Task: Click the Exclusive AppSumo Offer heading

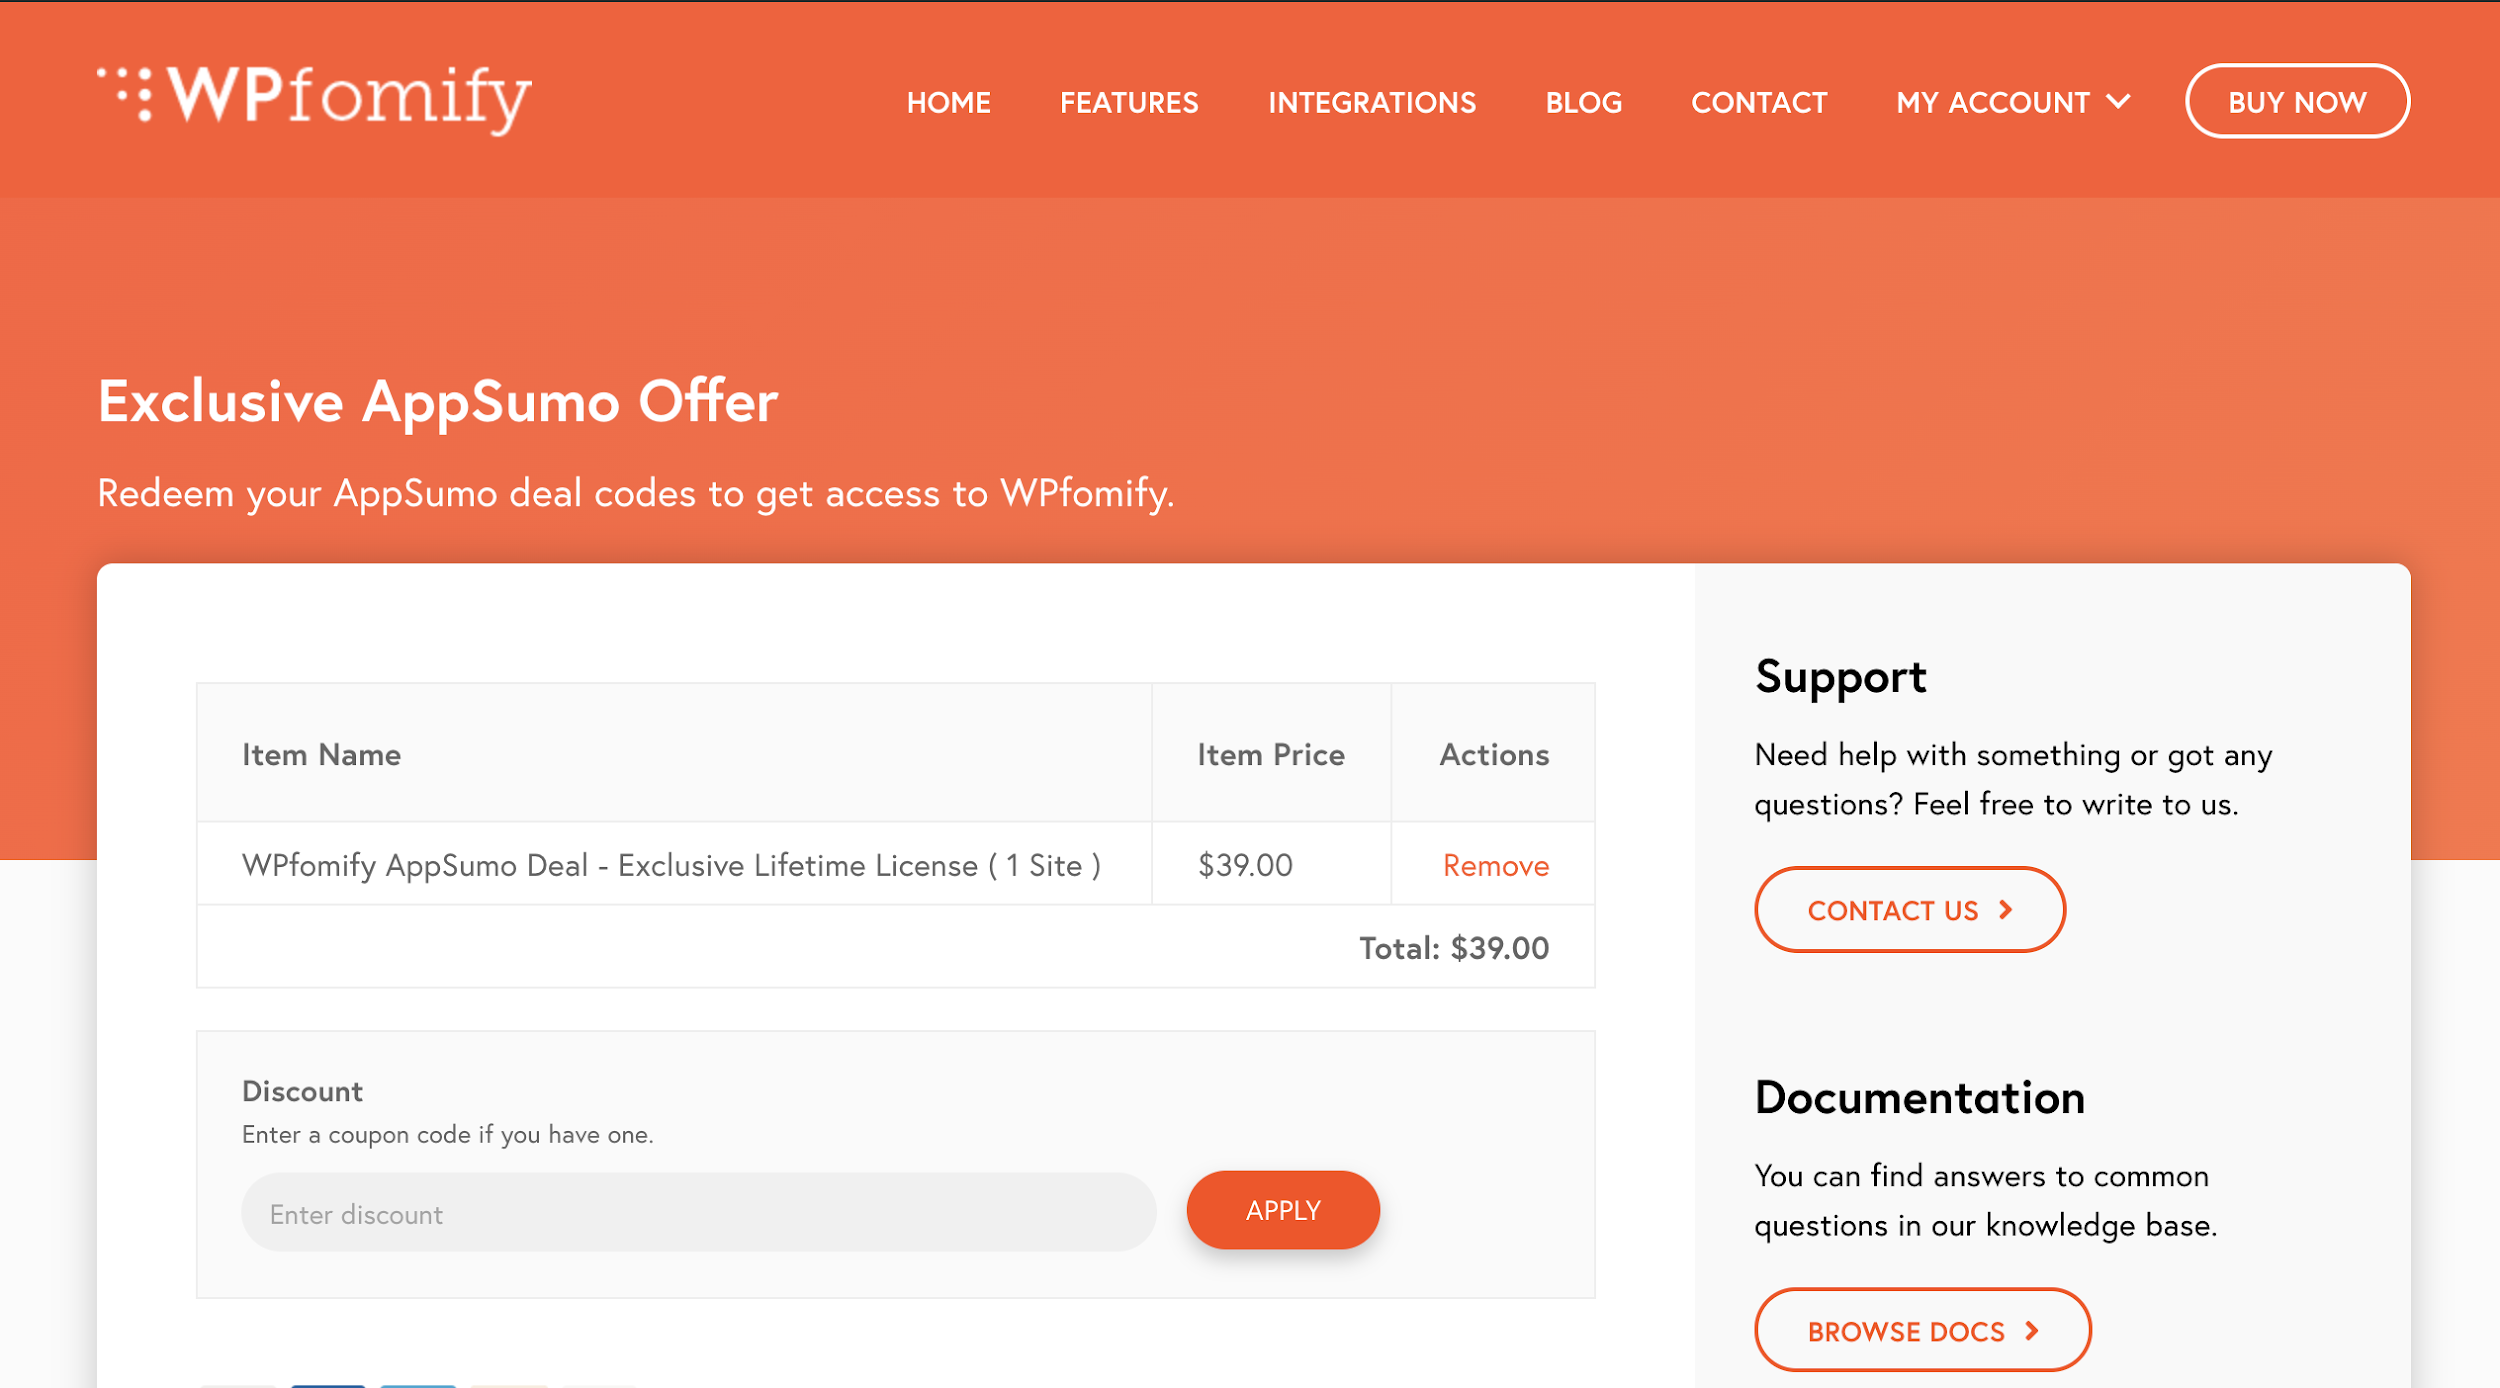Action: pyautogui.click(x=437, y=402)
